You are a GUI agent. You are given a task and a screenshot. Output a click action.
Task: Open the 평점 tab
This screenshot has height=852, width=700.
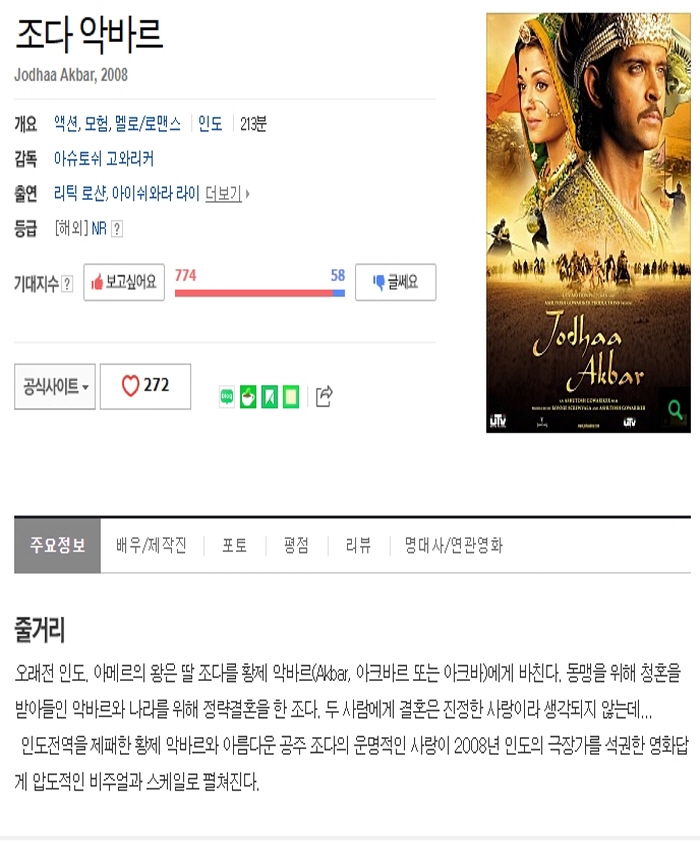(x=297, y=545)
